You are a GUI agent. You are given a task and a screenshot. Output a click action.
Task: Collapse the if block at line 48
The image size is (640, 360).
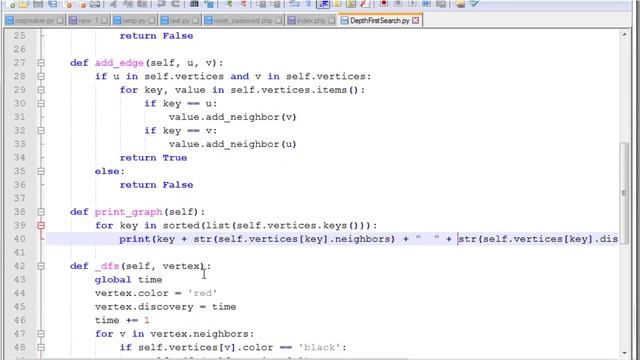point(41,347)
